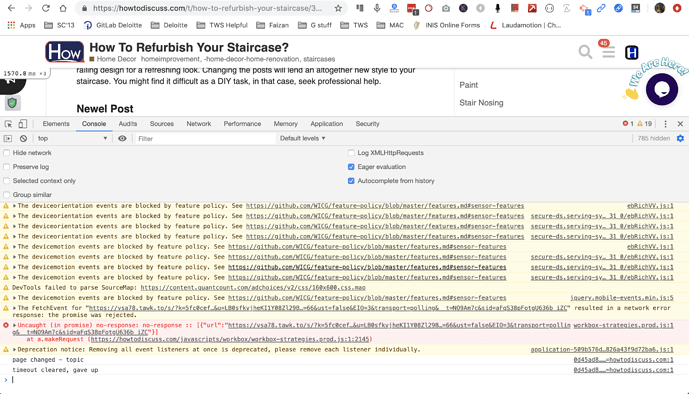Click the staircases tag link
This screenshot has width=689, height=394.
[319, 59]
